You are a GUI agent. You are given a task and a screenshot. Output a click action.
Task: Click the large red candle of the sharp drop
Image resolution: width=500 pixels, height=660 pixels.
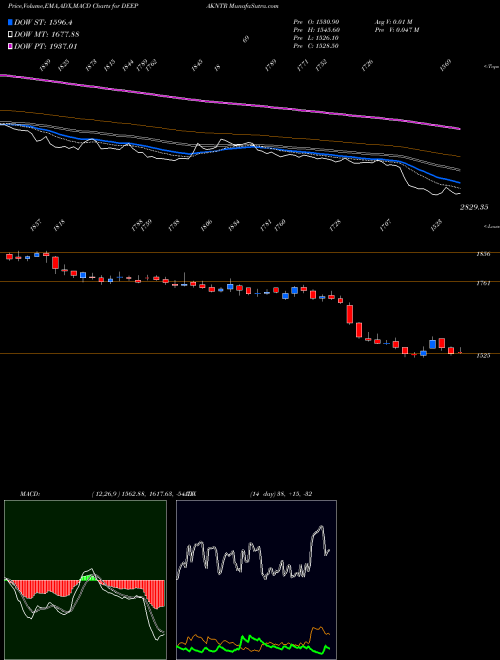click(350, 314)
